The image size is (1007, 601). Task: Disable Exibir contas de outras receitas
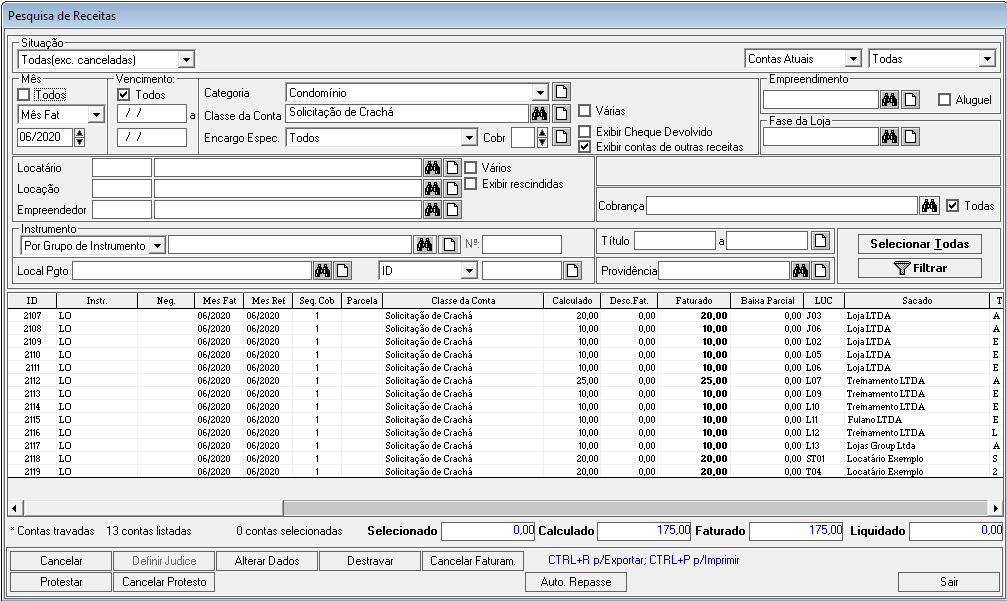coord(584,146)
